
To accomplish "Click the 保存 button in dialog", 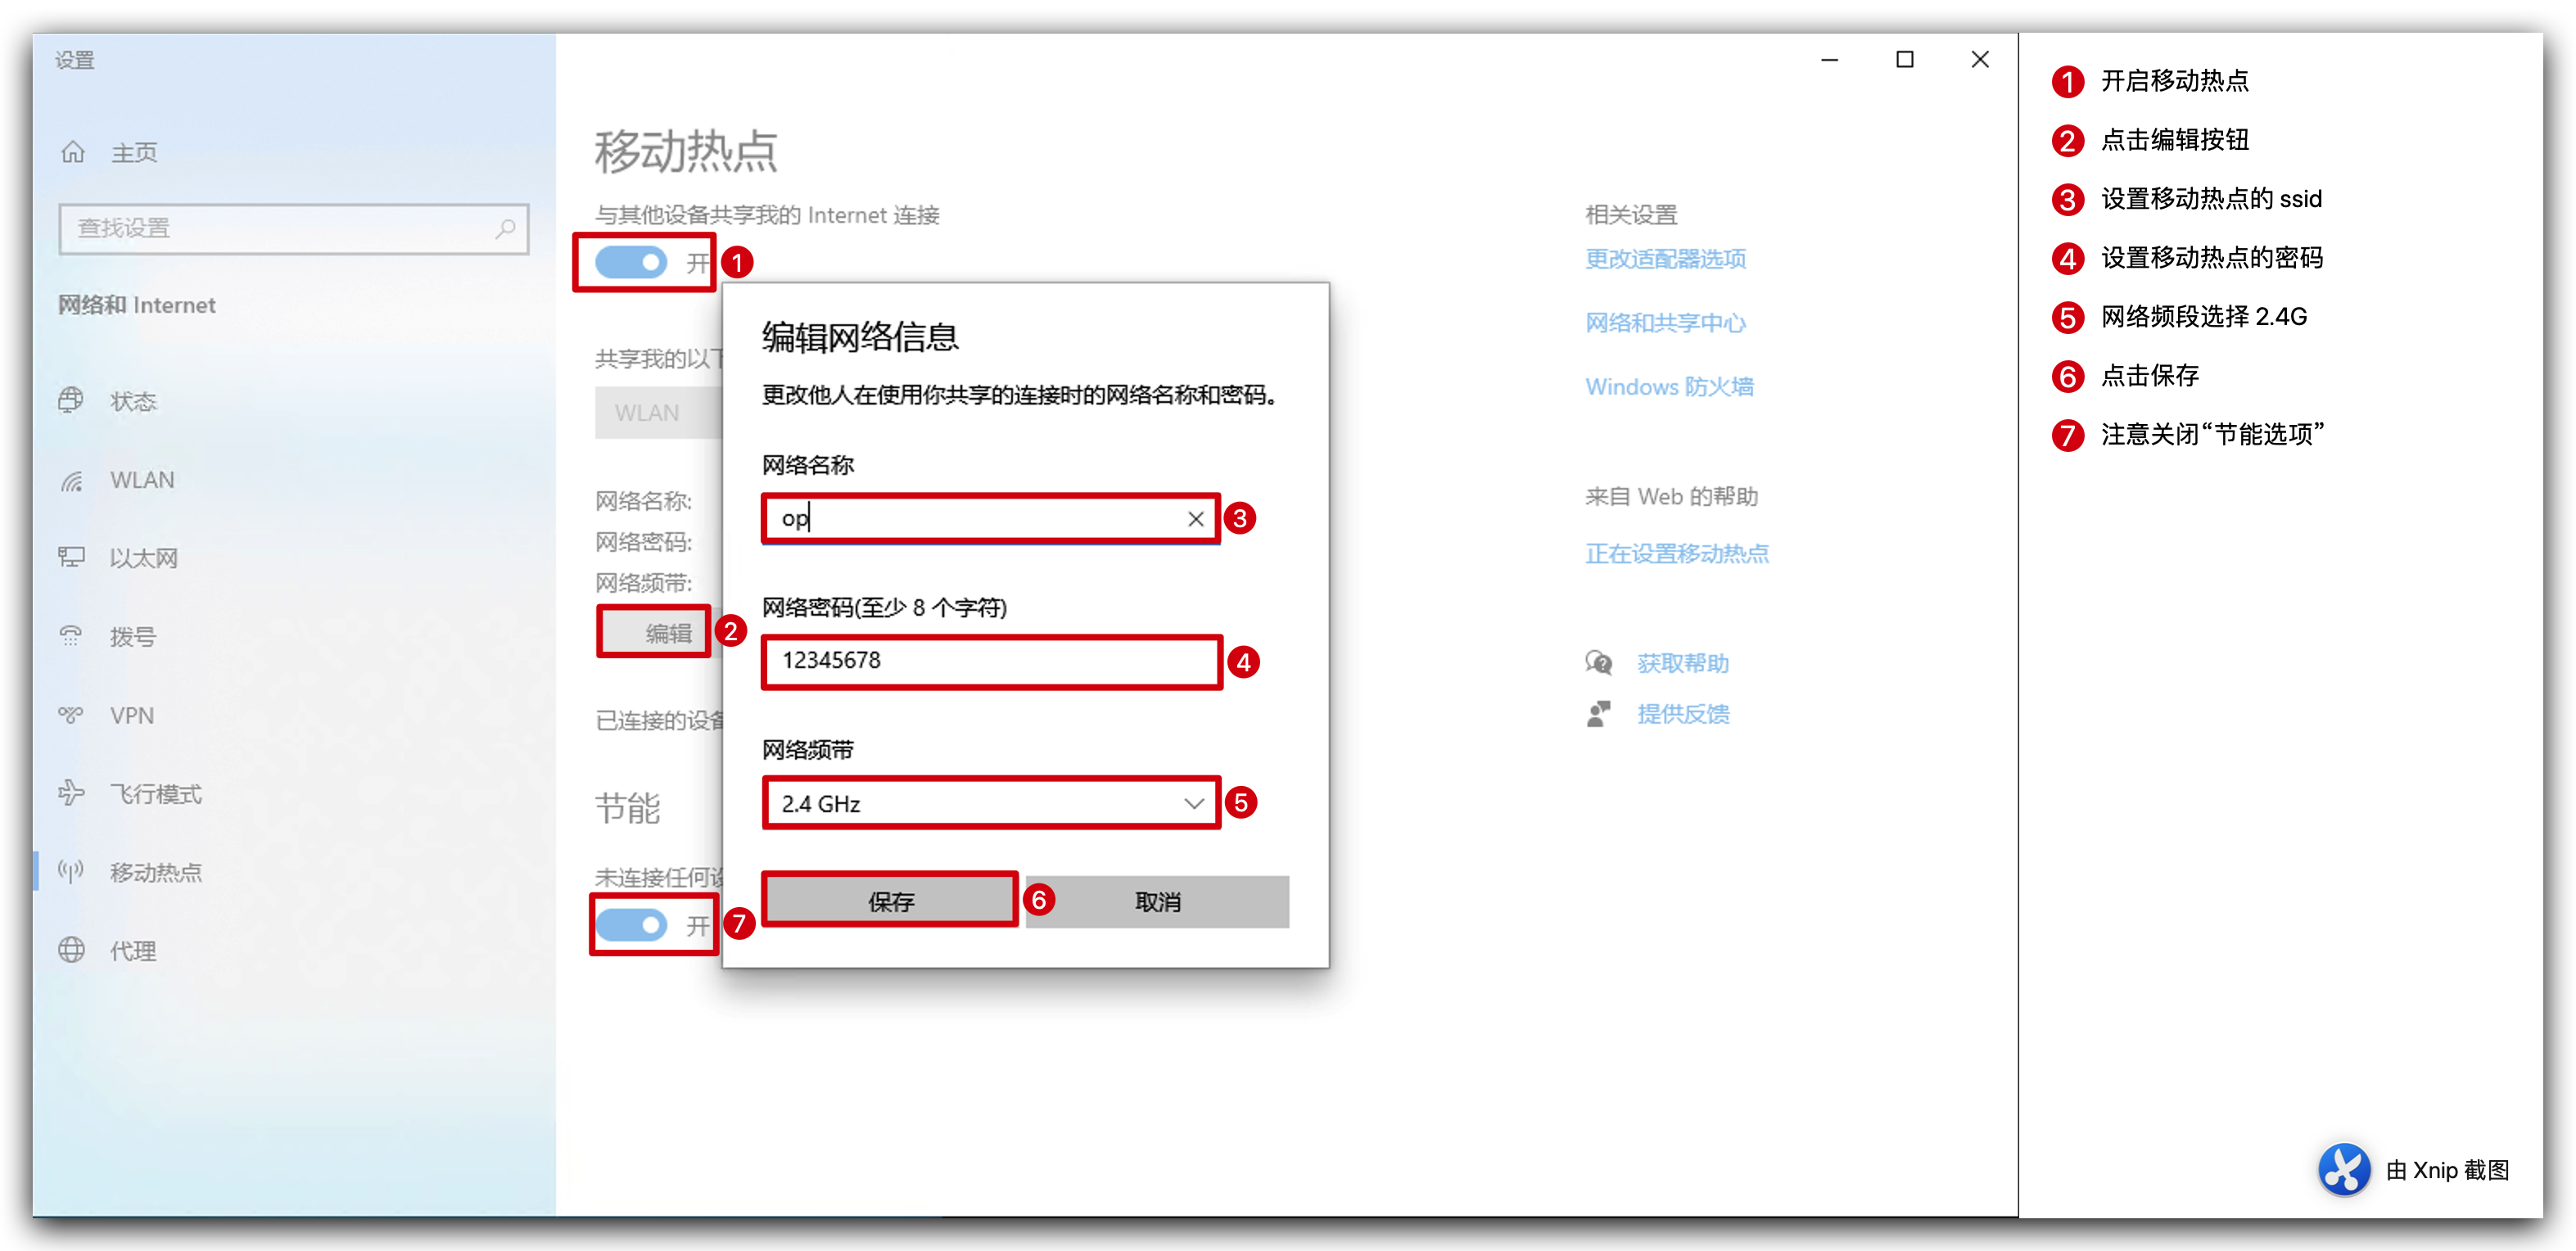I will [x=890, y=901].
